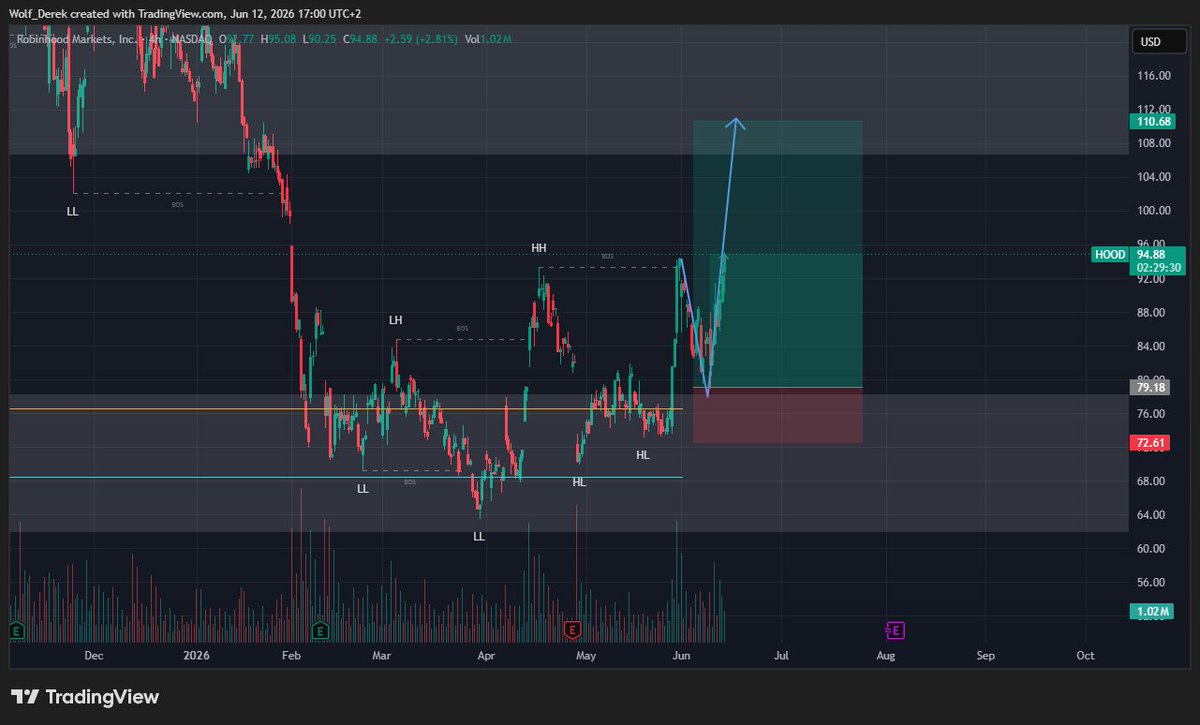
Task: Click the 108.00 price axis label
Action: [x=1154, y=143]
